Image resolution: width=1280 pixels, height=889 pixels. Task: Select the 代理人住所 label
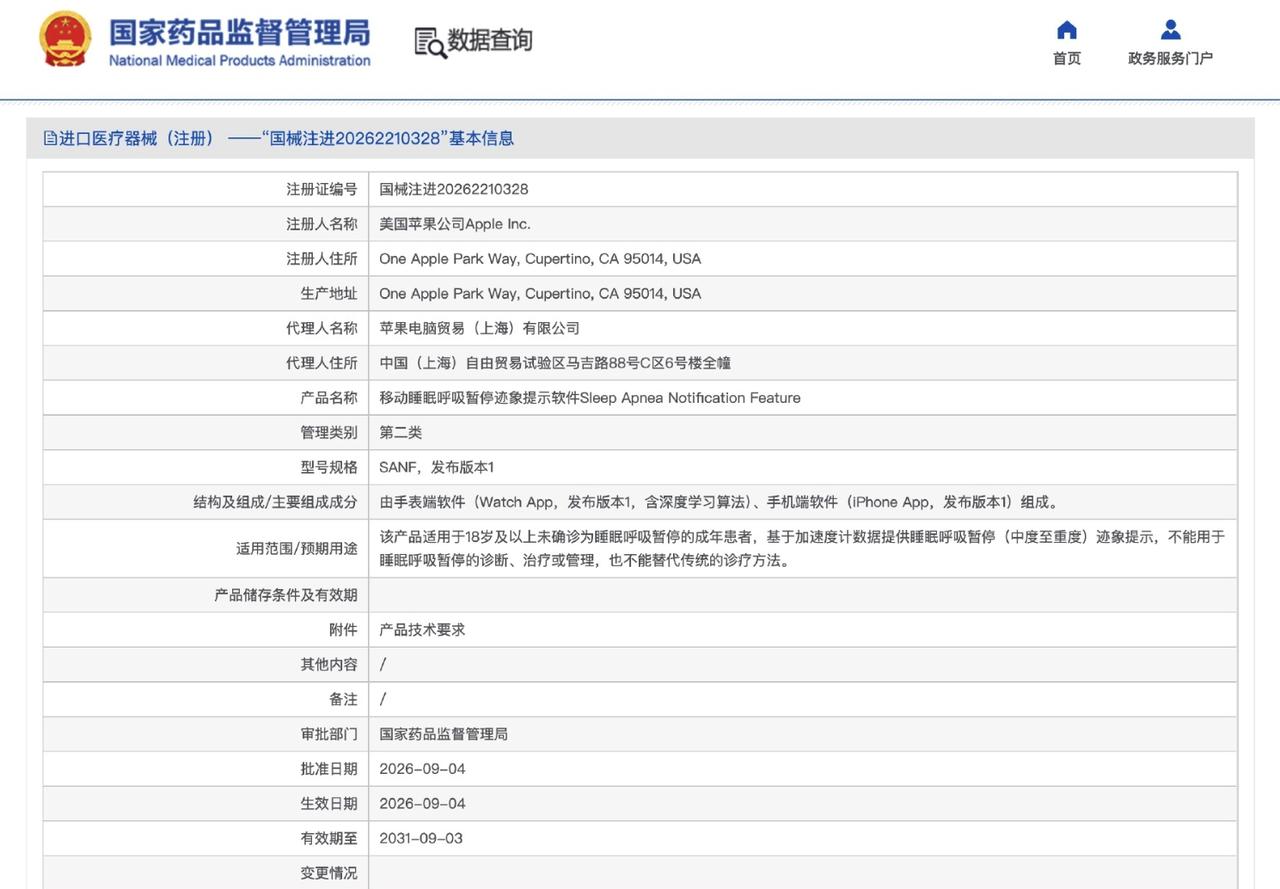pyautogui.click(x=322, y=363)
